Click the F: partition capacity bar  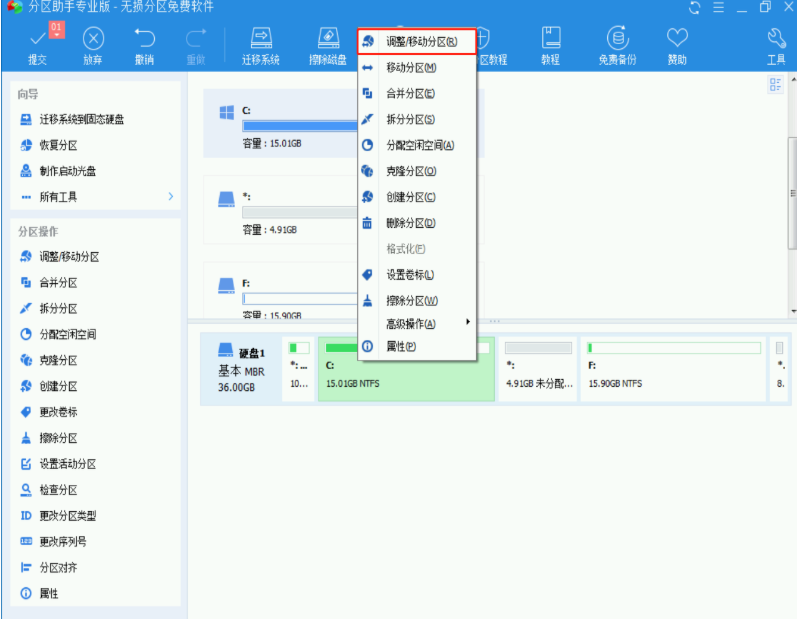coord(299,298)
